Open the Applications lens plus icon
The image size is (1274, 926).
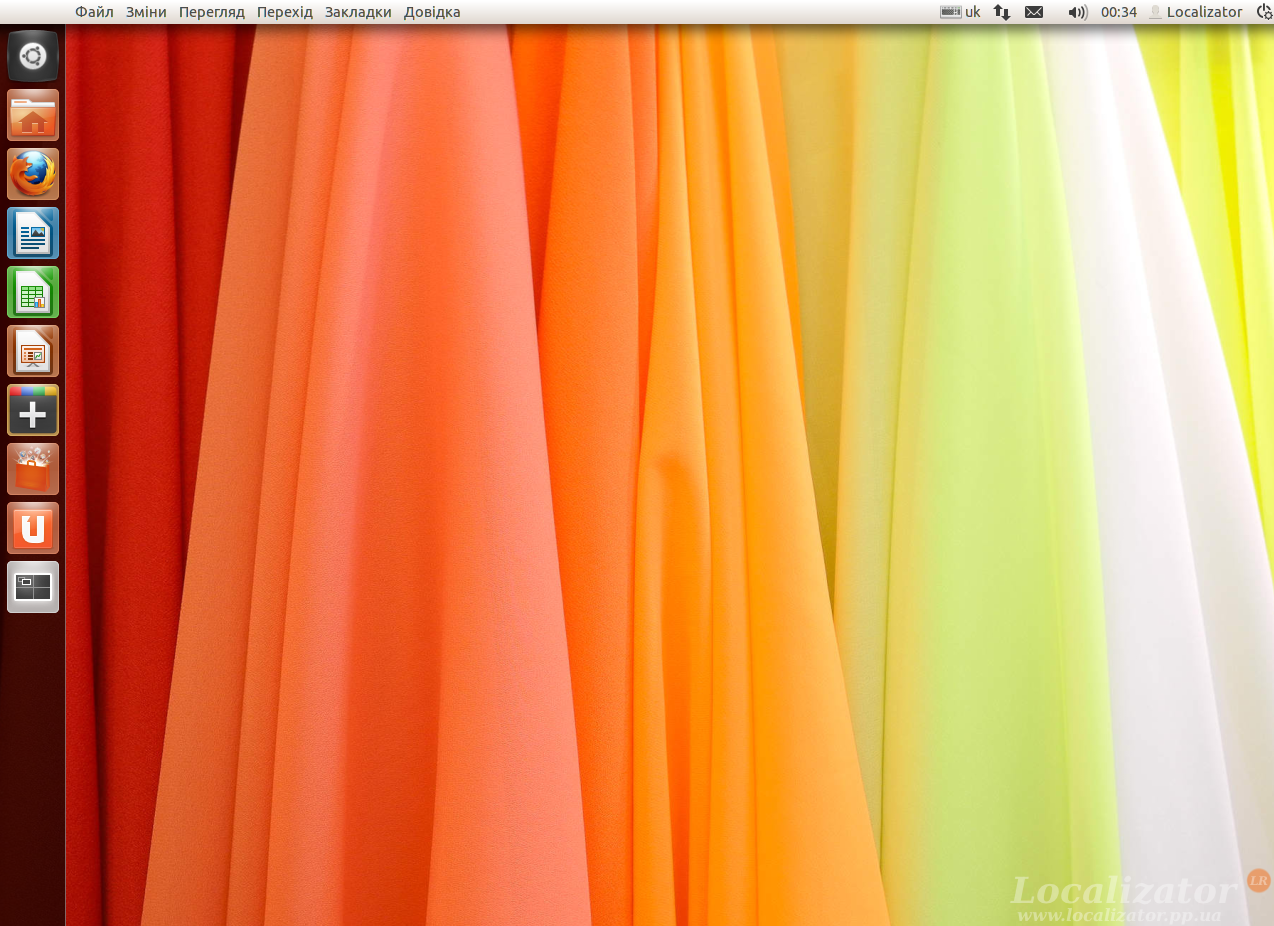click(x=33, y=410)
